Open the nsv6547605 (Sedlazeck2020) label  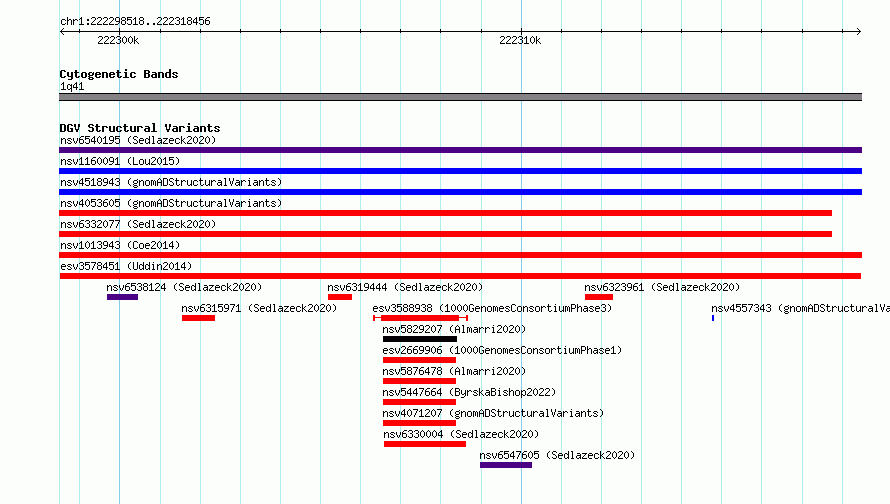pyautogui.click(x=557, y=455)
